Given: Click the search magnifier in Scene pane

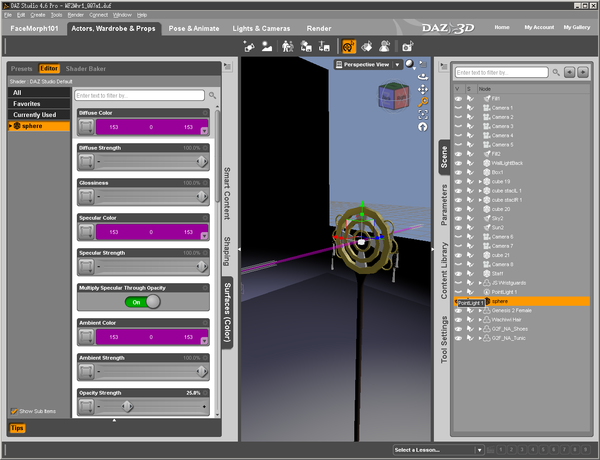Looking at the screenshot, I should point(556,72).
